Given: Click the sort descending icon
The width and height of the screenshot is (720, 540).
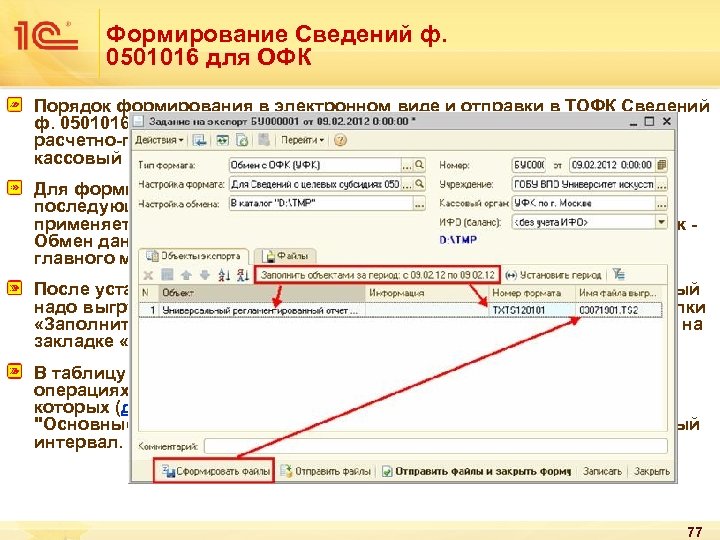Looking at the screenshot, I should (x=243, y=276).
